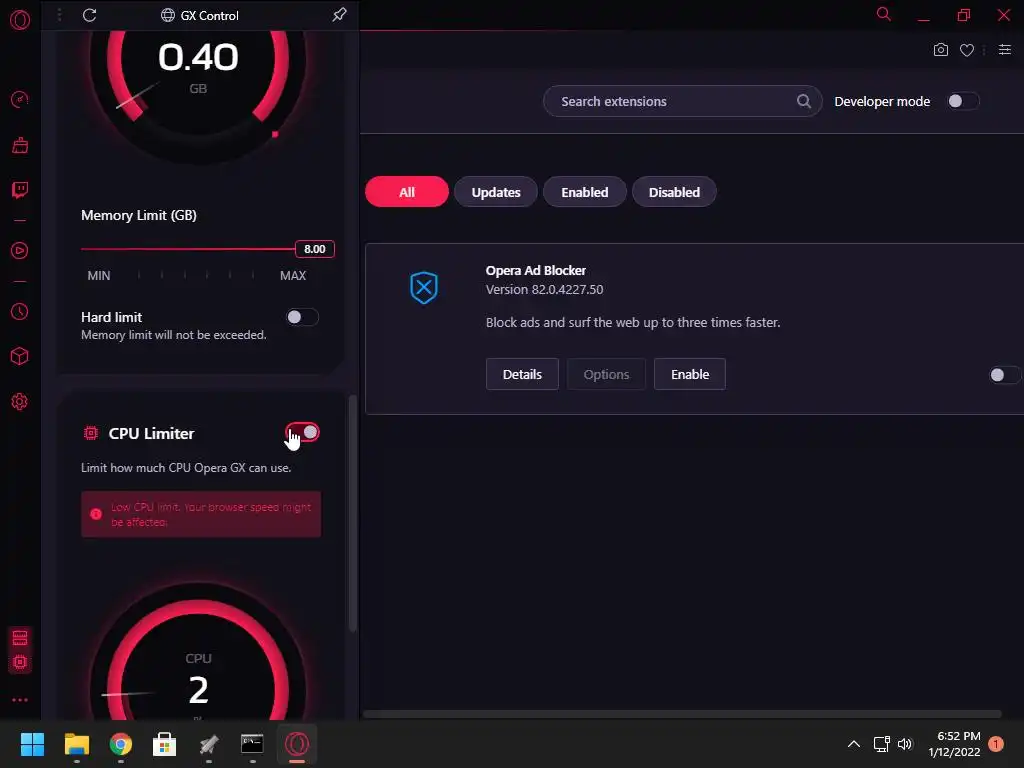Click the RAM limiter indicator icon in sidebar
Image resolution: width=1024 pixels, height=768 pixels.
20,638
